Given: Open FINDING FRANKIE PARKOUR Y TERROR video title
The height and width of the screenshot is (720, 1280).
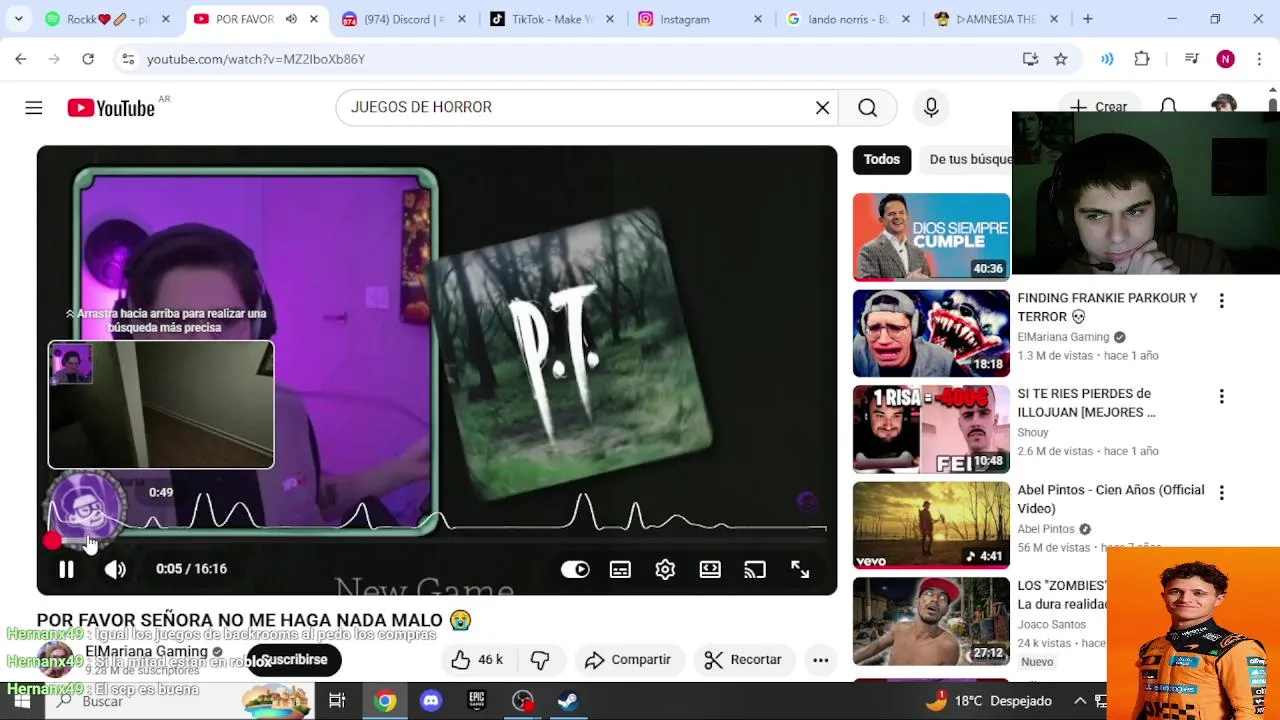Looking at the screenshot, I should 1107,307.
